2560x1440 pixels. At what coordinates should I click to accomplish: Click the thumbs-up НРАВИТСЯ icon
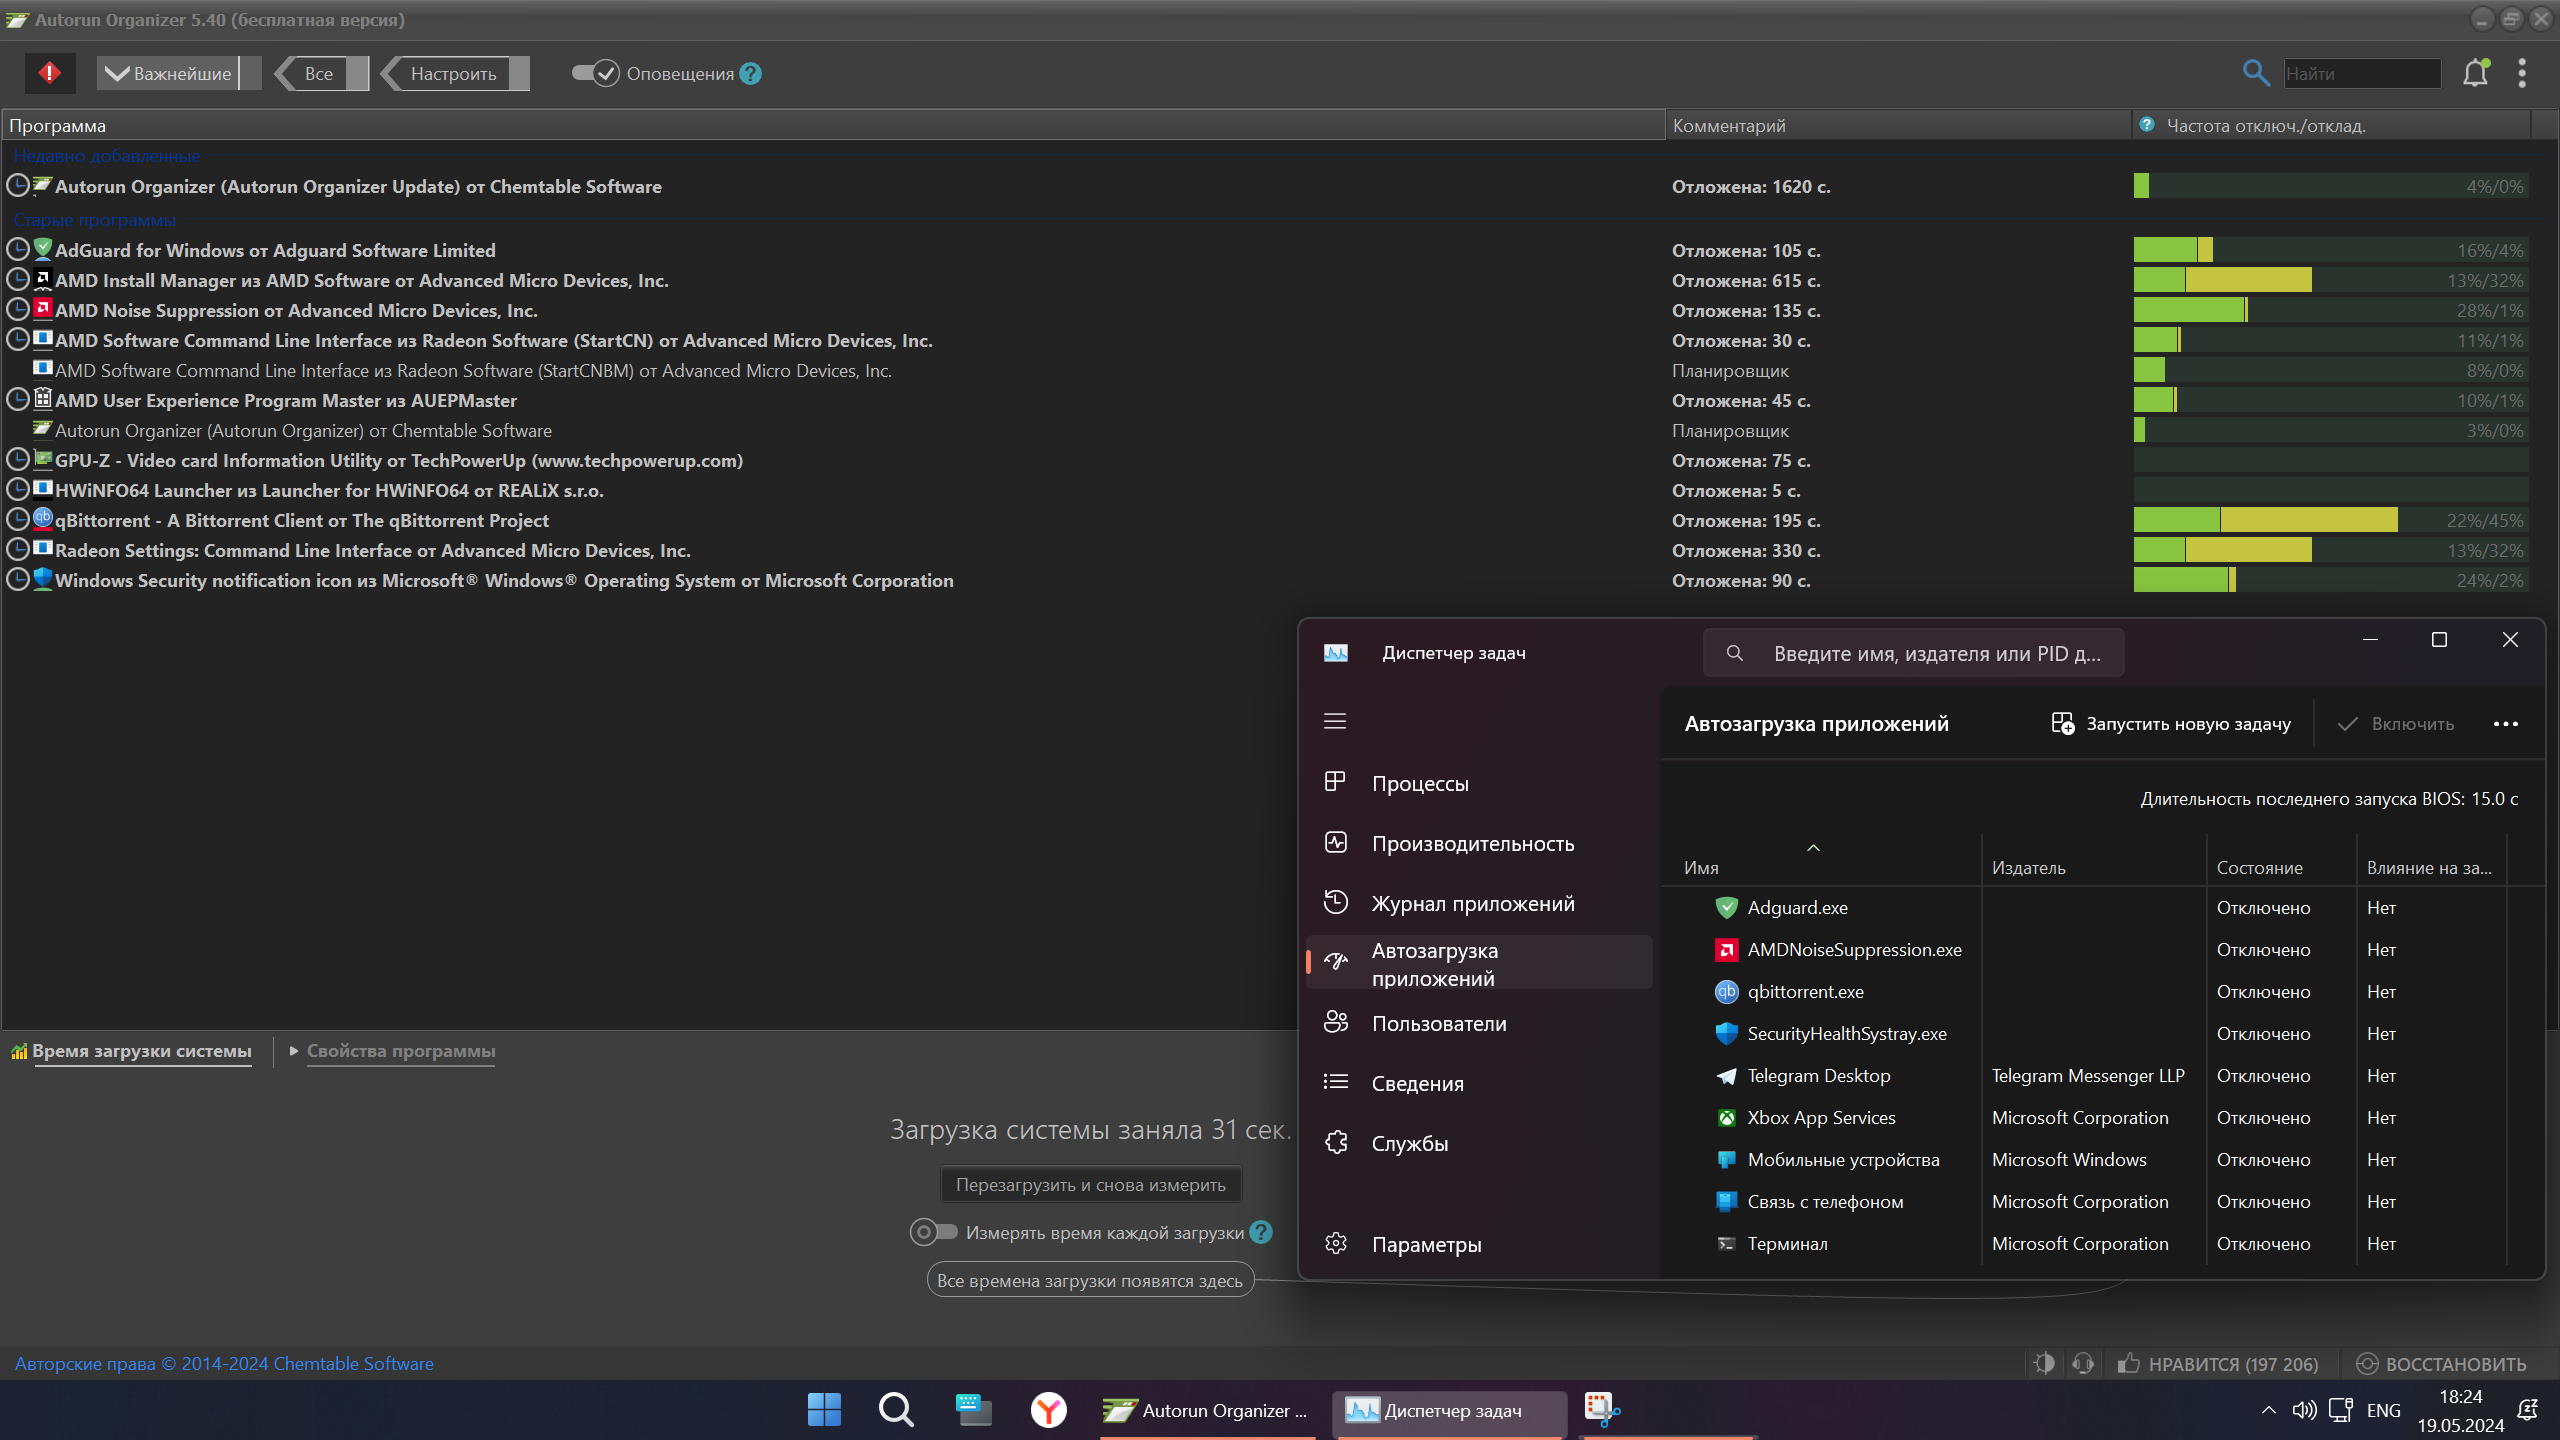2128,1363
